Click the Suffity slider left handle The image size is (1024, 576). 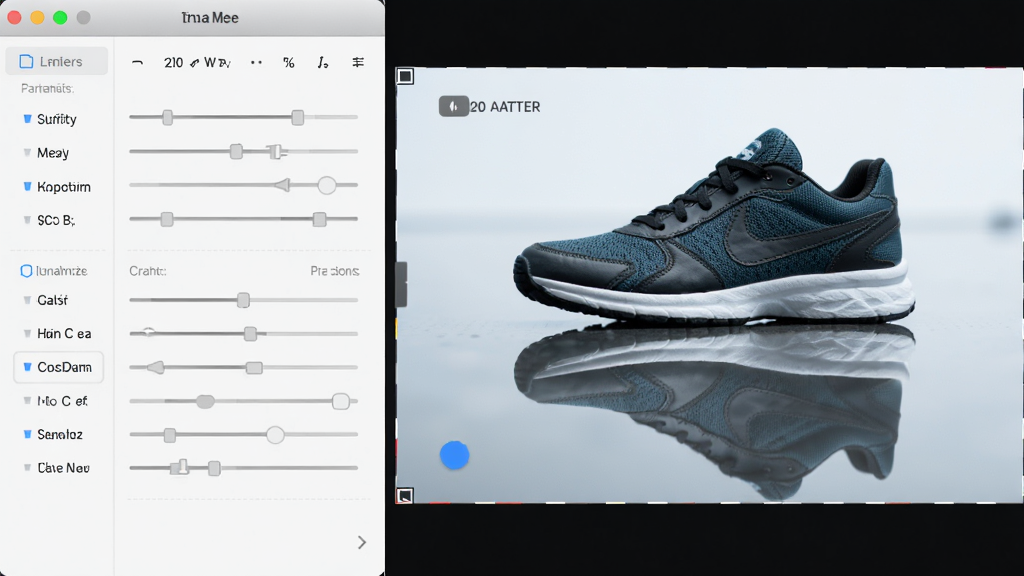click(168, 118)
